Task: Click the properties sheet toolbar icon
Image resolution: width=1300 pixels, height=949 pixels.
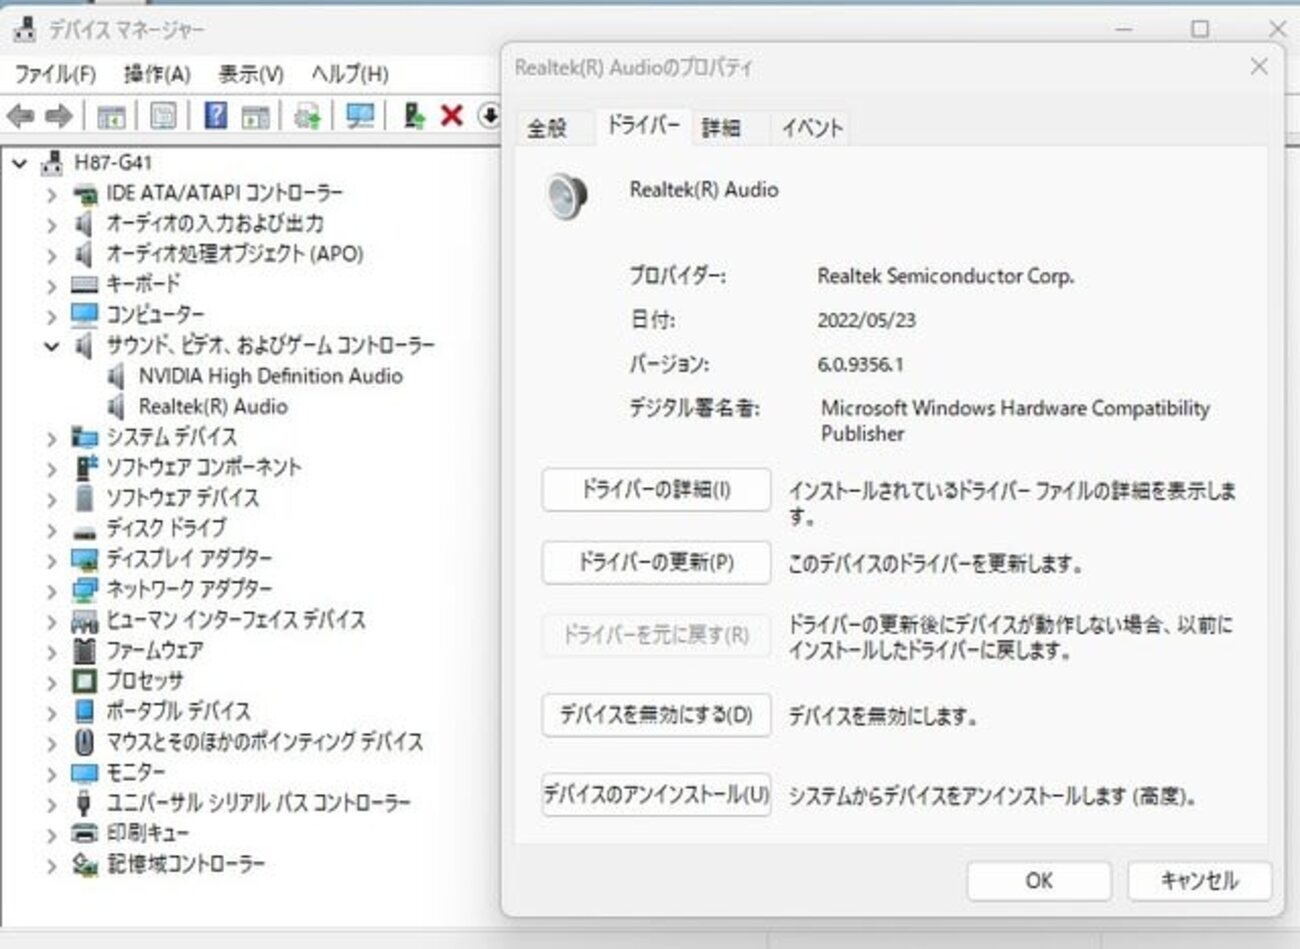Action: coord(163,116)
